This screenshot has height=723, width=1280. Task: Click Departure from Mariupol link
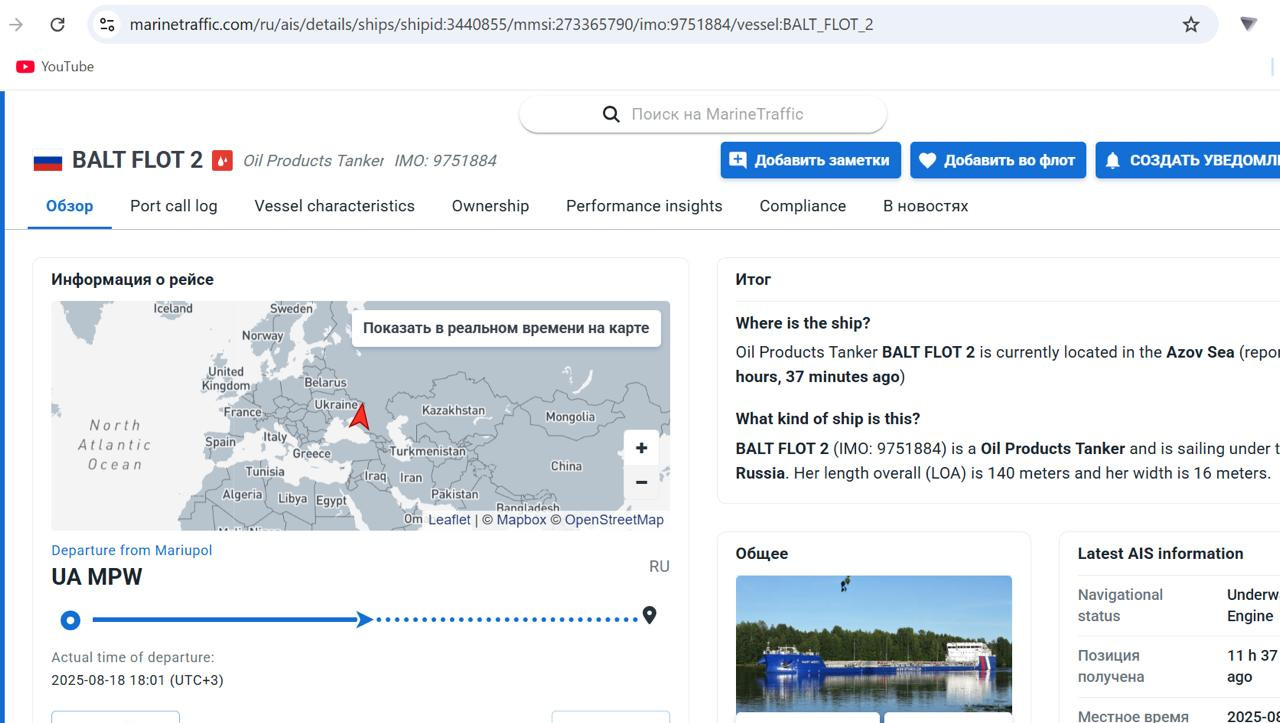(x=132, y=550)
